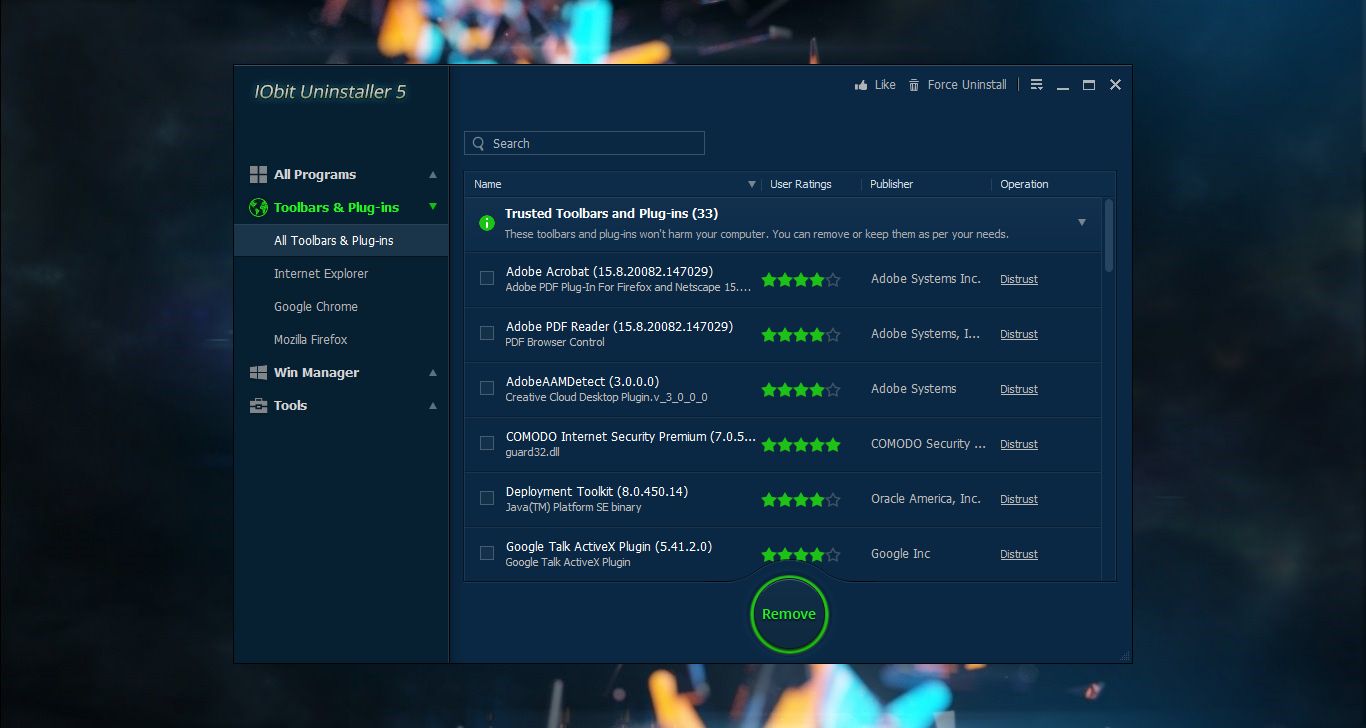Collapse the Trusted Toolbars and Plug-ins group
The width and height of the screenshot is (1366, 728).
click(x=1081, y=222)
